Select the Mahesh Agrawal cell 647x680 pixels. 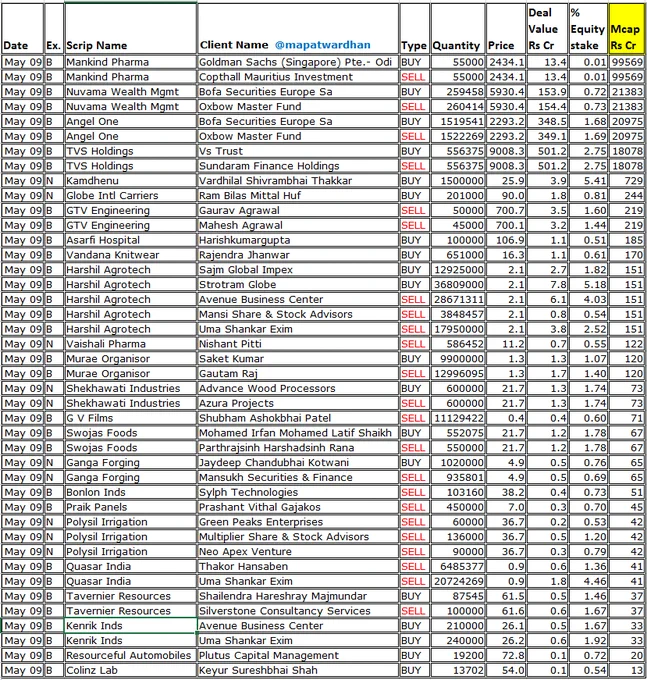298,225
